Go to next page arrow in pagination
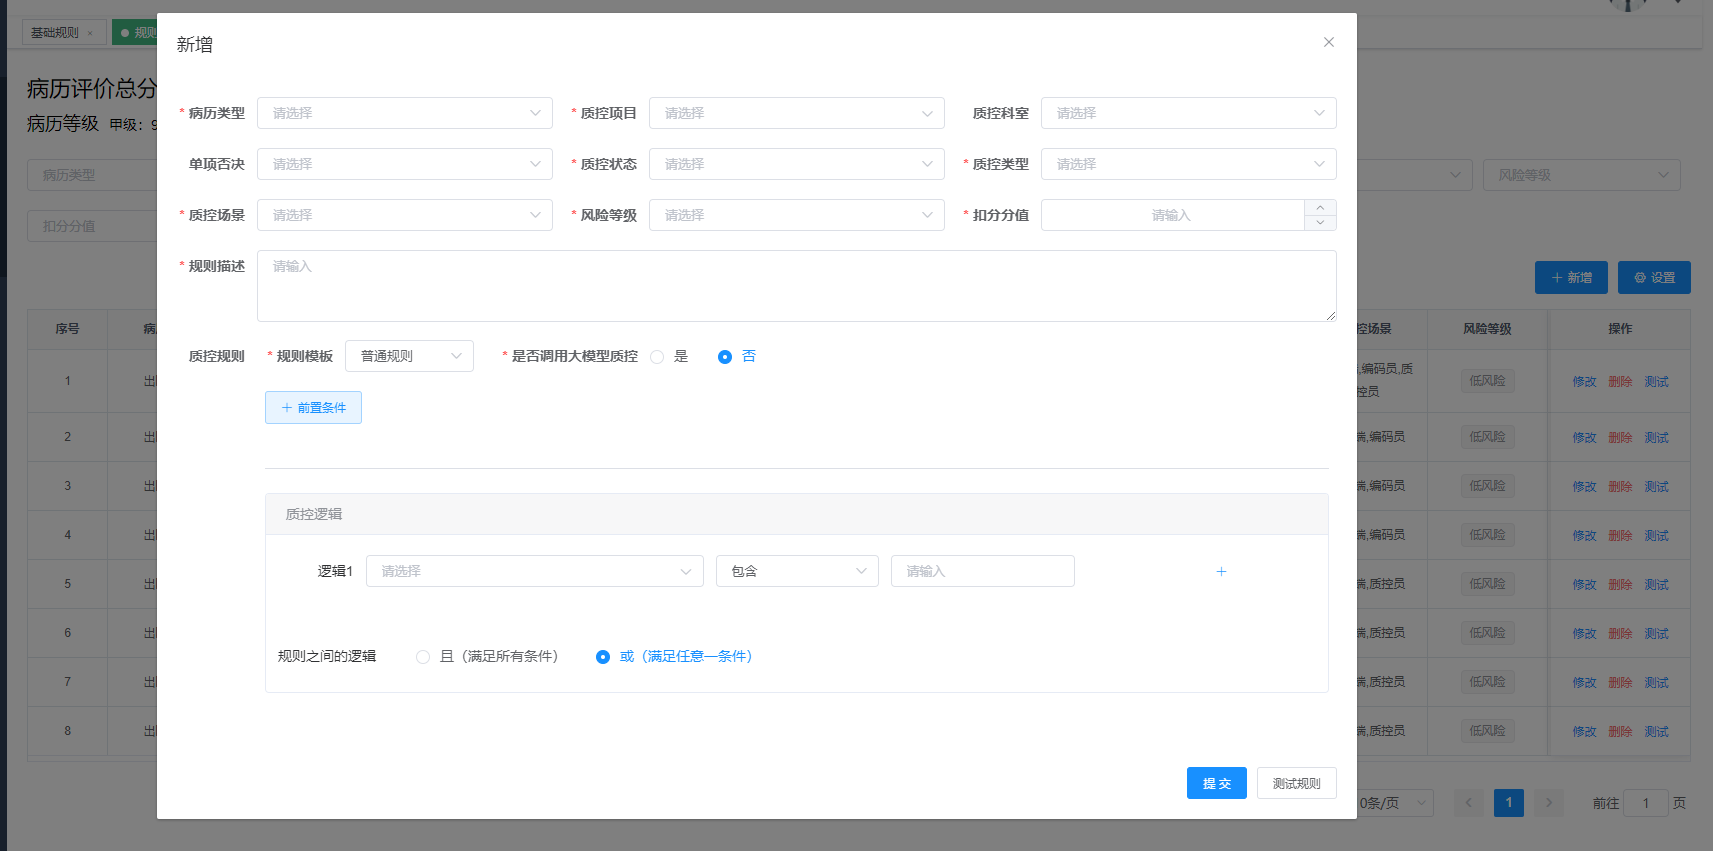1713x851 pixels. tap(1549, 802)
